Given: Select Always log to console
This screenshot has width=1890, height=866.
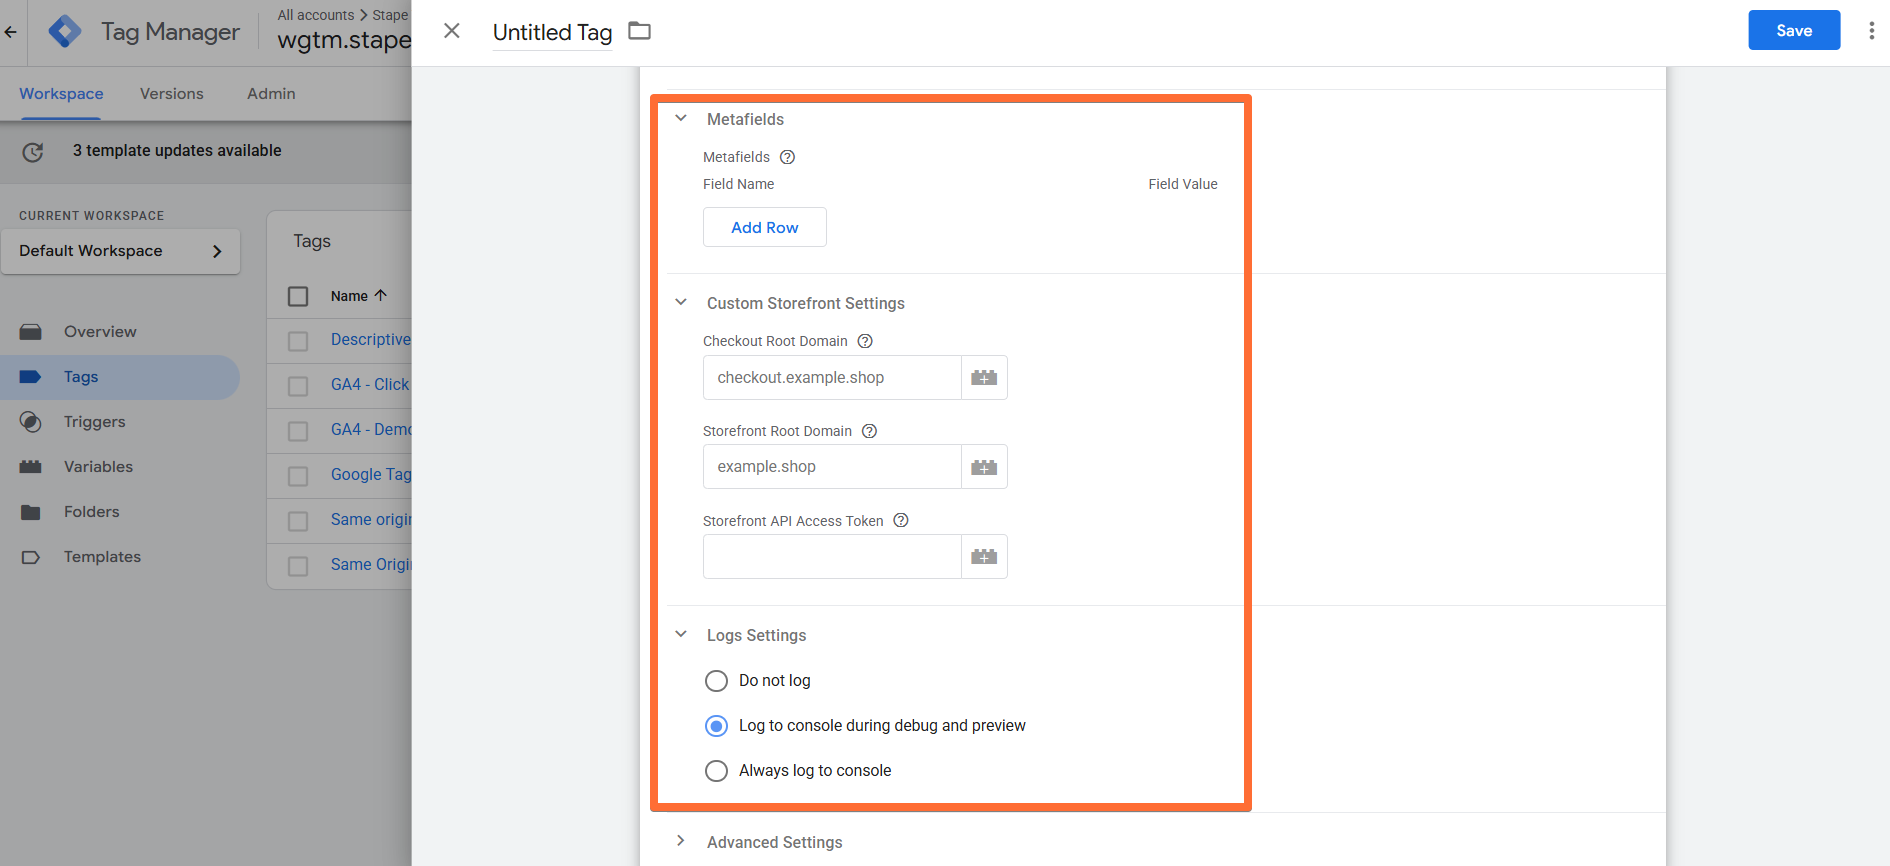Looking at the screenshot, I should (x=716, y=771).
